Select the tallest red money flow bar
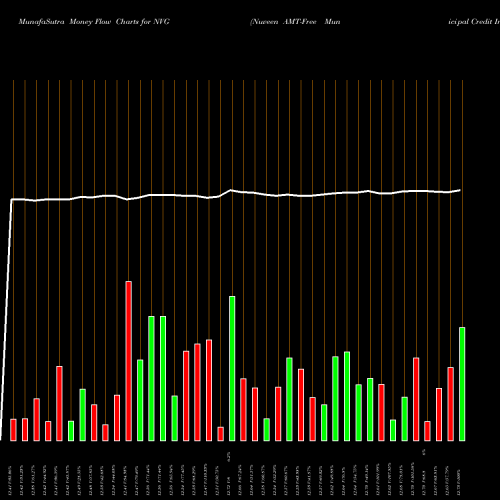Image resolution: width=500 pixels, height=500 pixels. (x=128, y=361)
